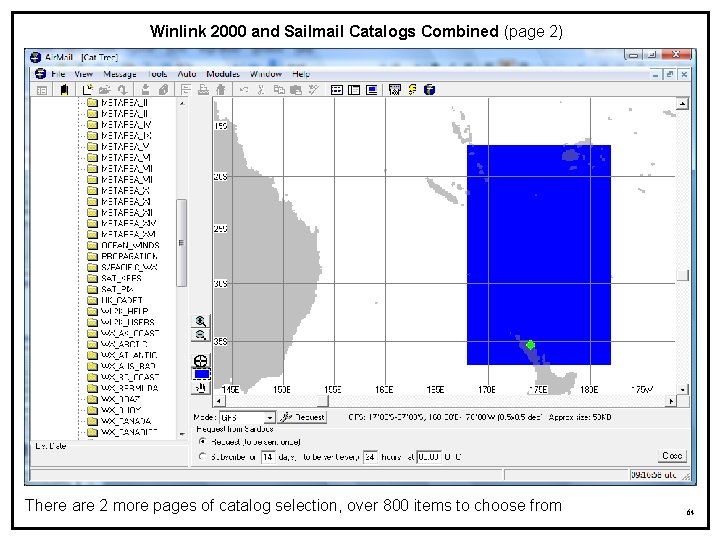Click the catalog tree scroll down arrow
This screenshot has height=540, width=720.
[182, 433]
